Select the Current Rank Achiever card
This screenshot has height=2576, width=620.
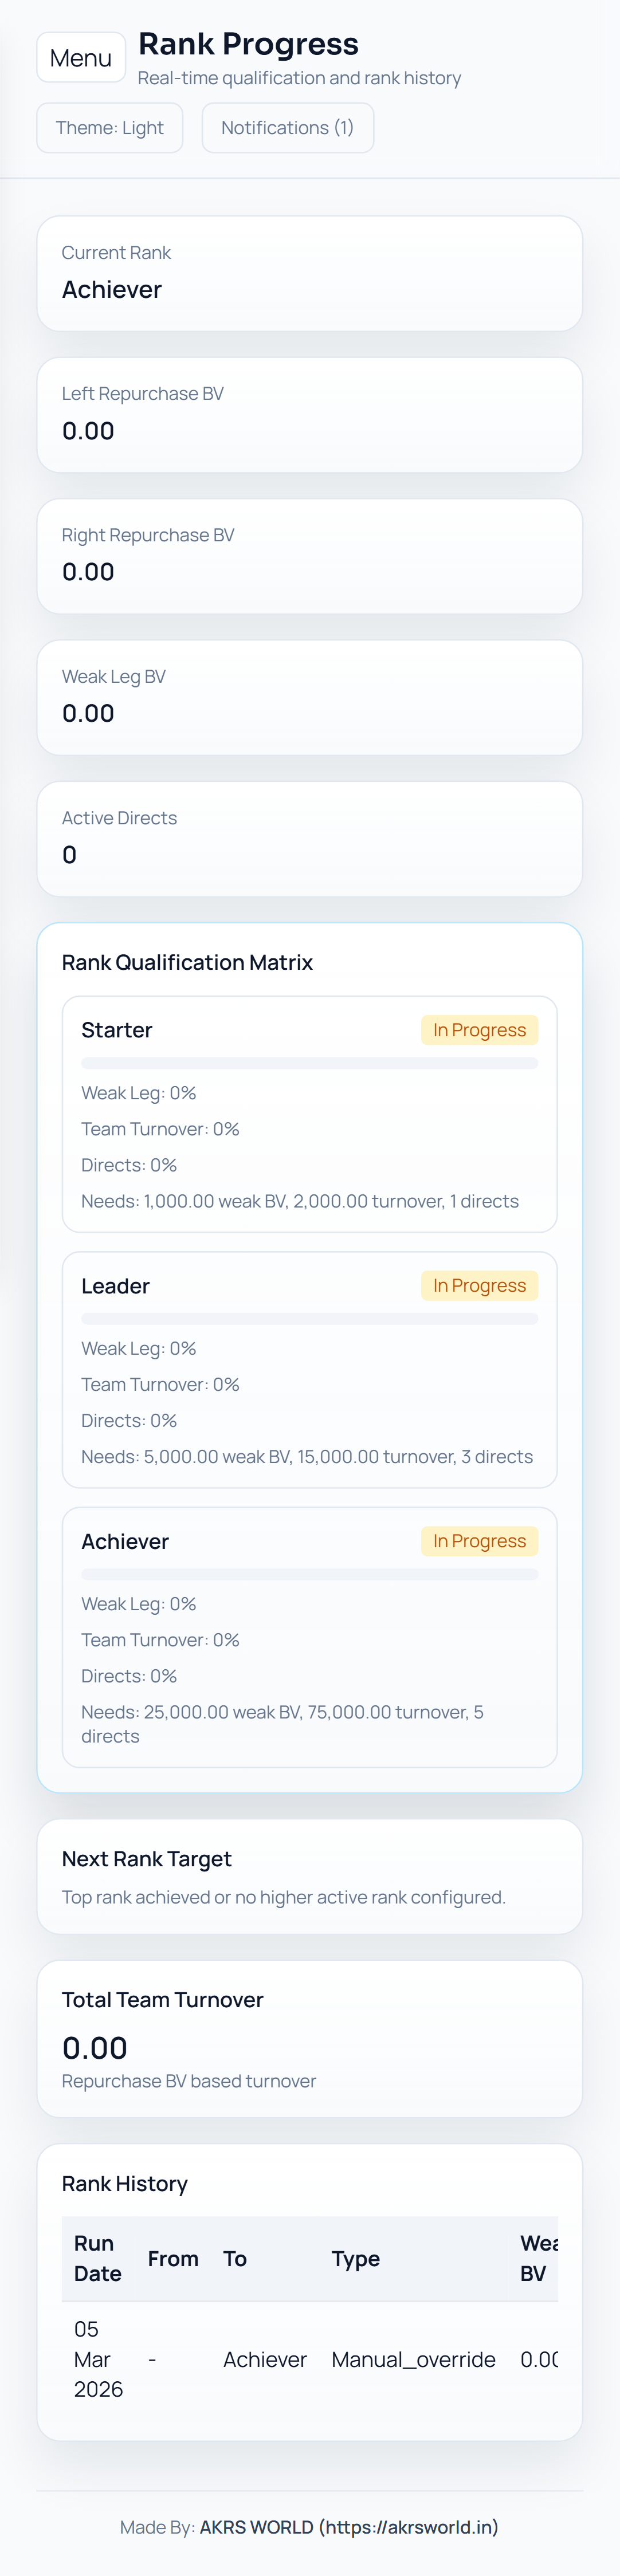(309, 273)
